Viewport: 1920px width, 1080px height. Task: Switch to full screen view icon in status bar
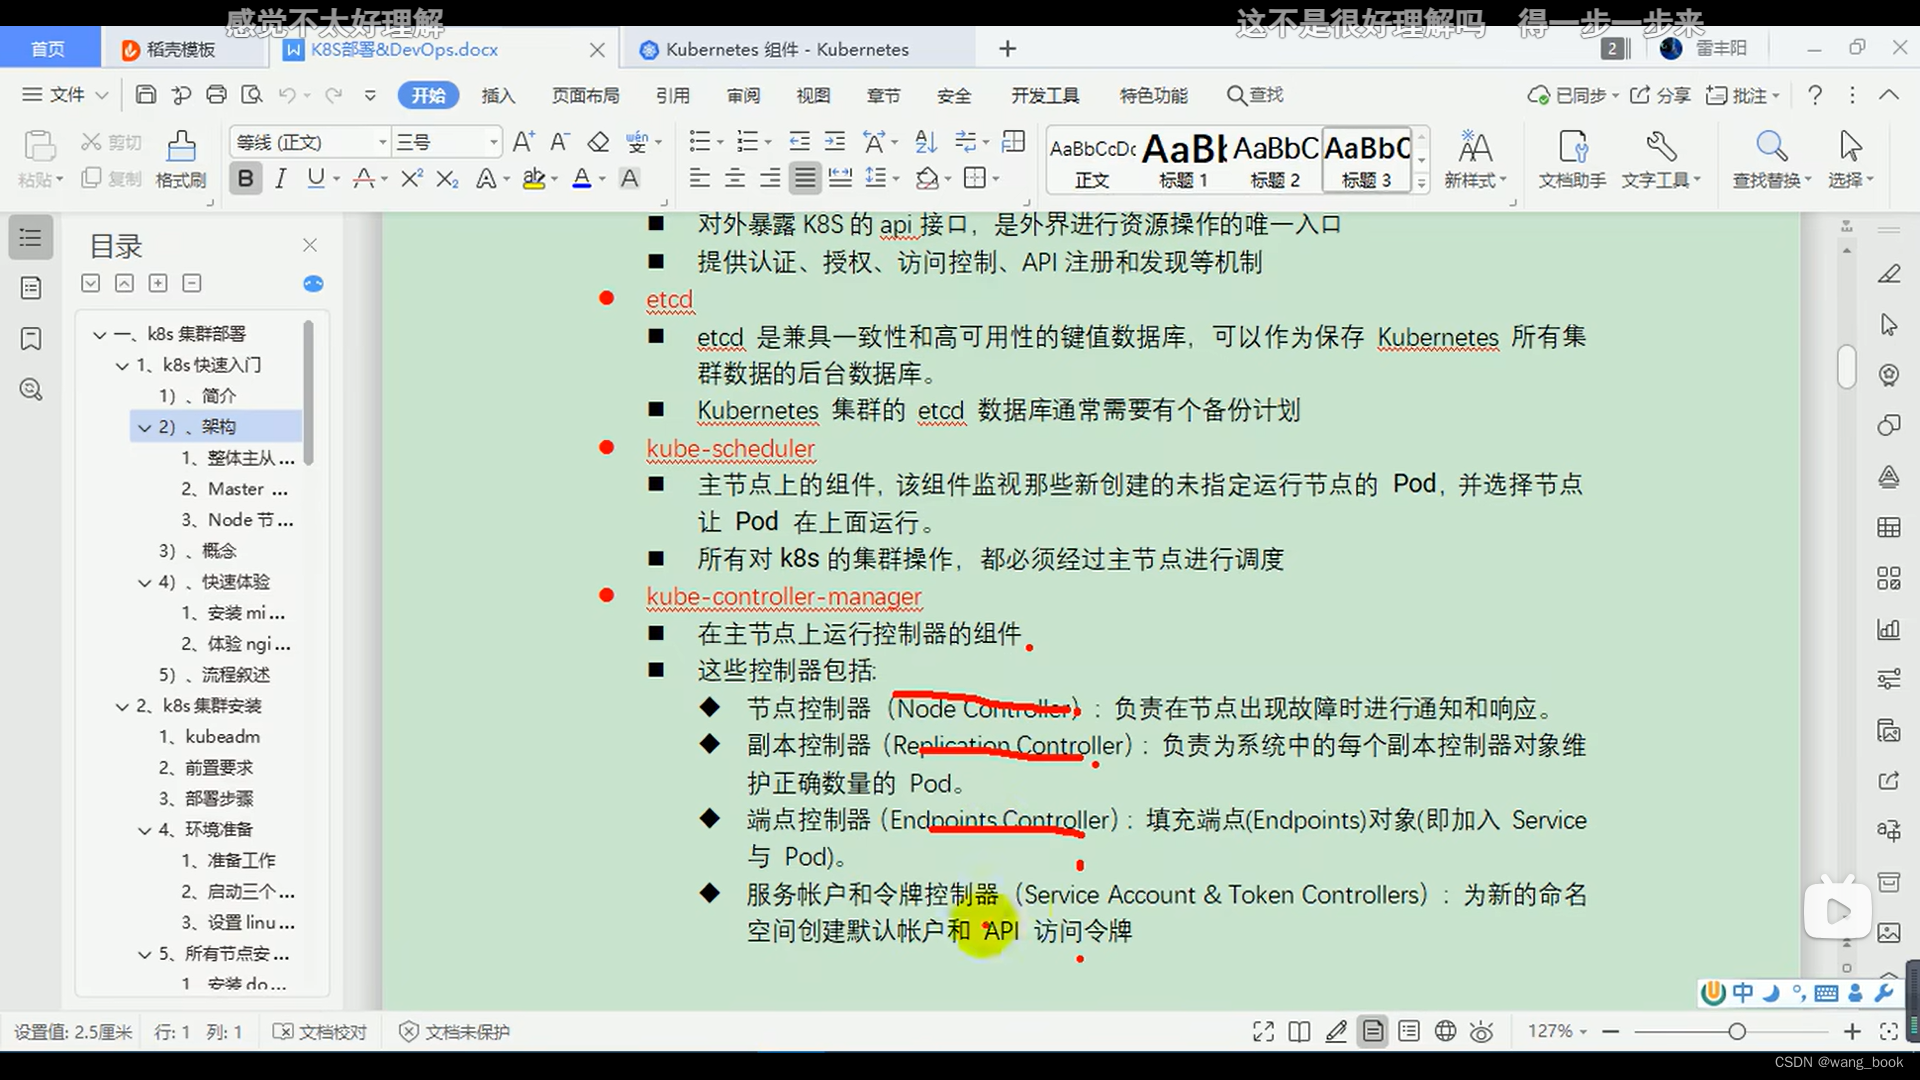(1263, 1032)
